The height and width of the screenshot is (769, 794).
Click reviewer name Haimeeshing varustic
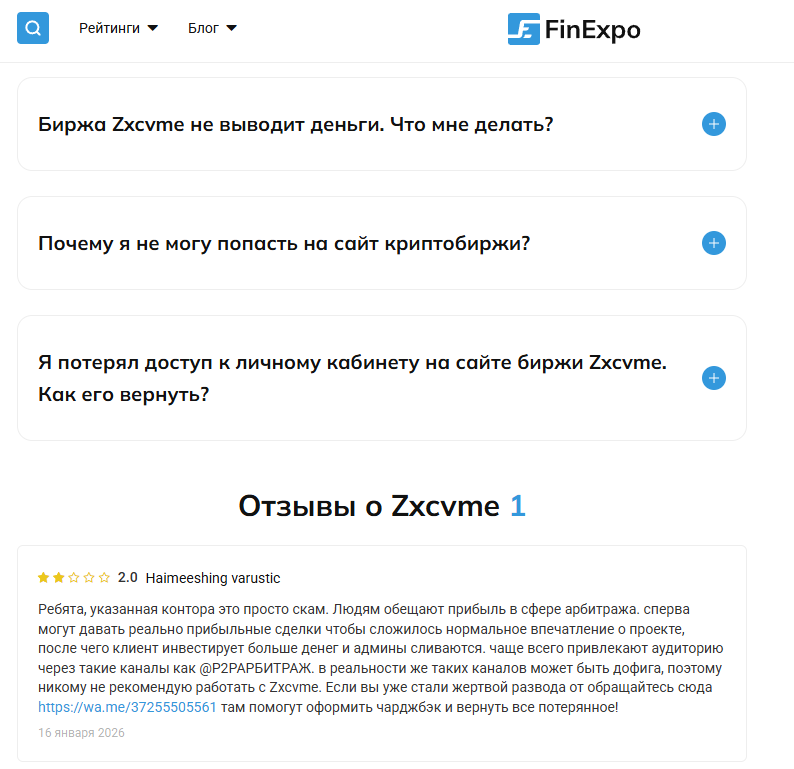pos(212,578)
